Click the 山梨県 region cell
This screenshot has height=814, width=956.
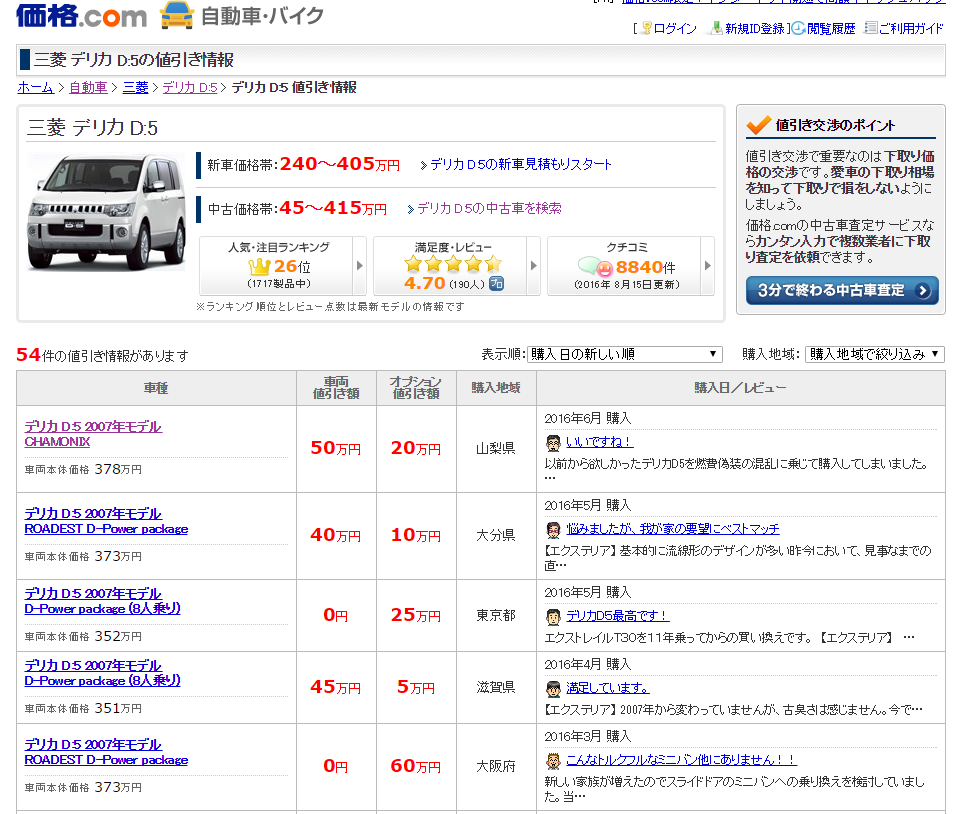496,449
